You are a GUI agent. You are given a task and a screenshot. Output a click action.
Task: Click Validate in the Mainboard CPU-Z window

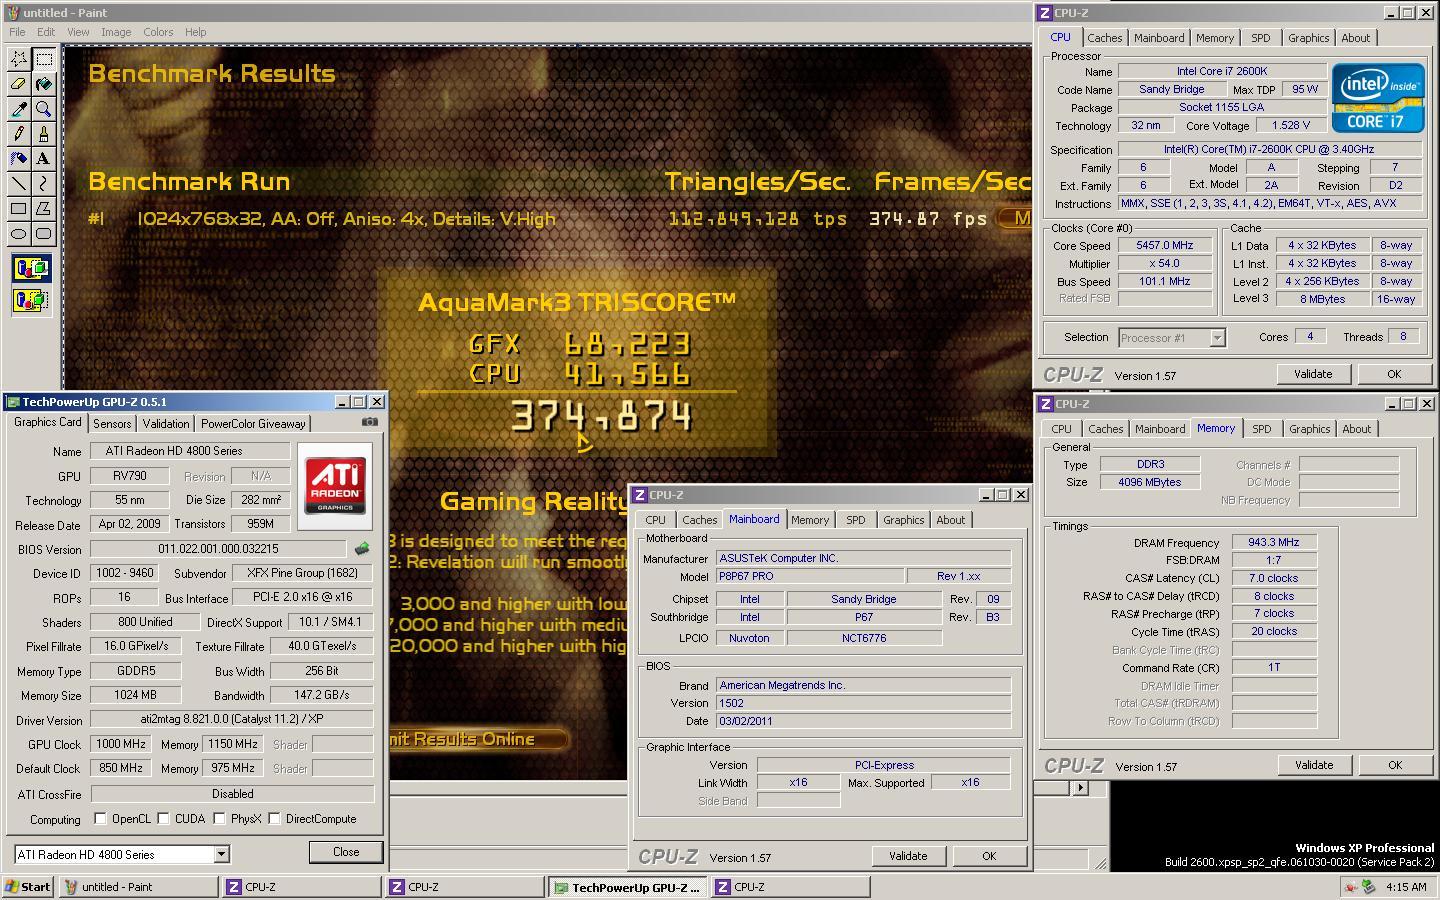click(x=908, y=856)
